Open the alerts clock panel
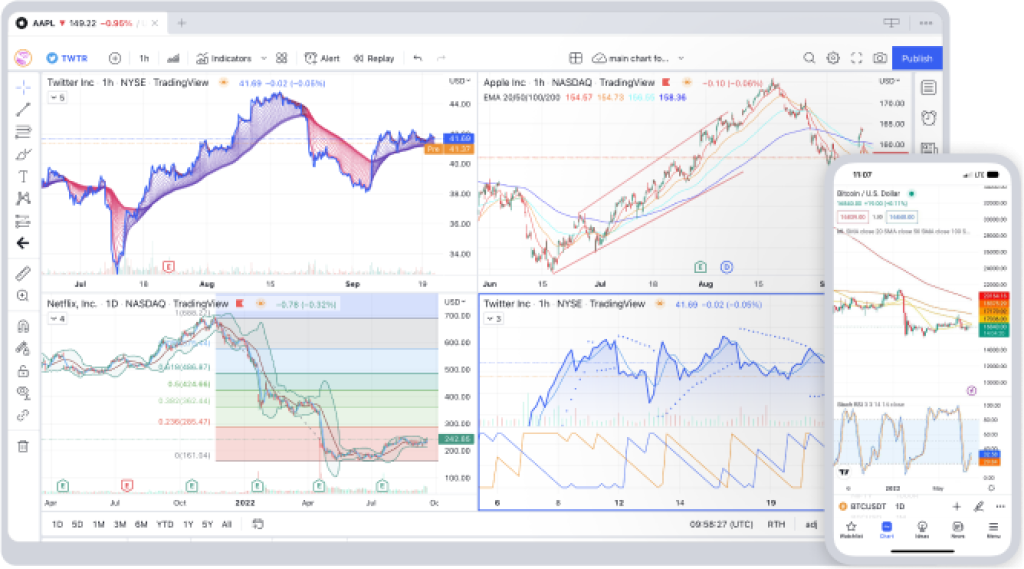This screenshot has height=569, width=1024. pos(929,118)
